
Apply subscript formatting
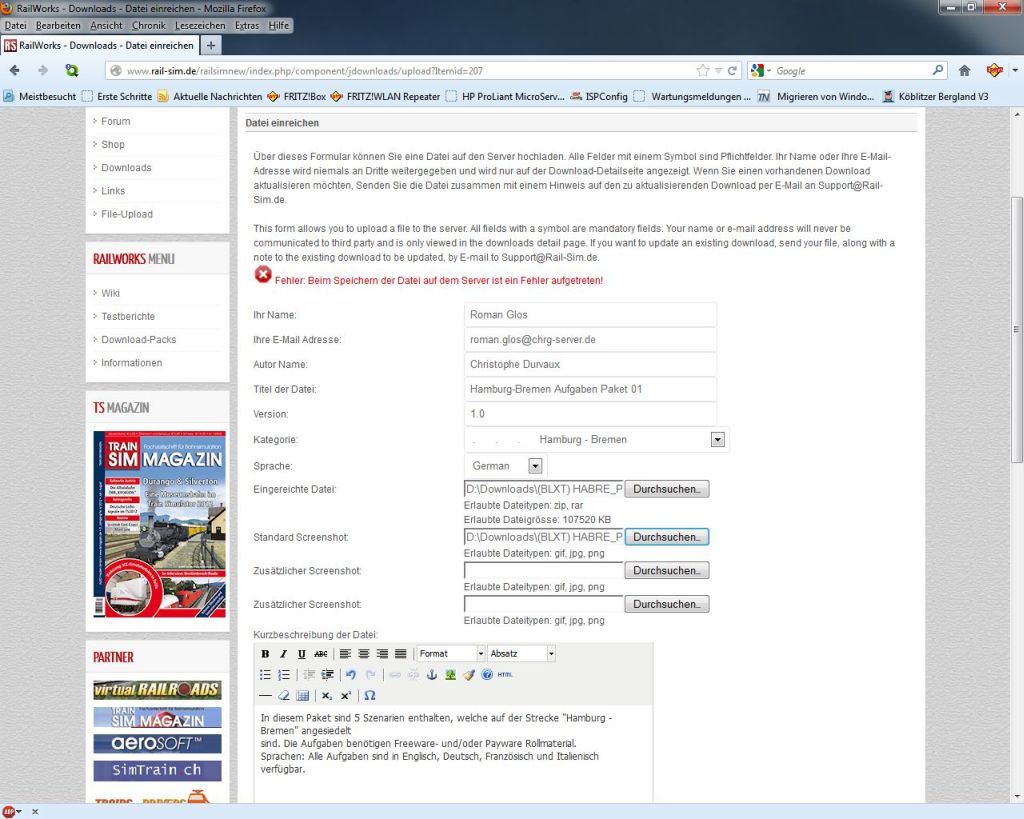pos(327,696)
